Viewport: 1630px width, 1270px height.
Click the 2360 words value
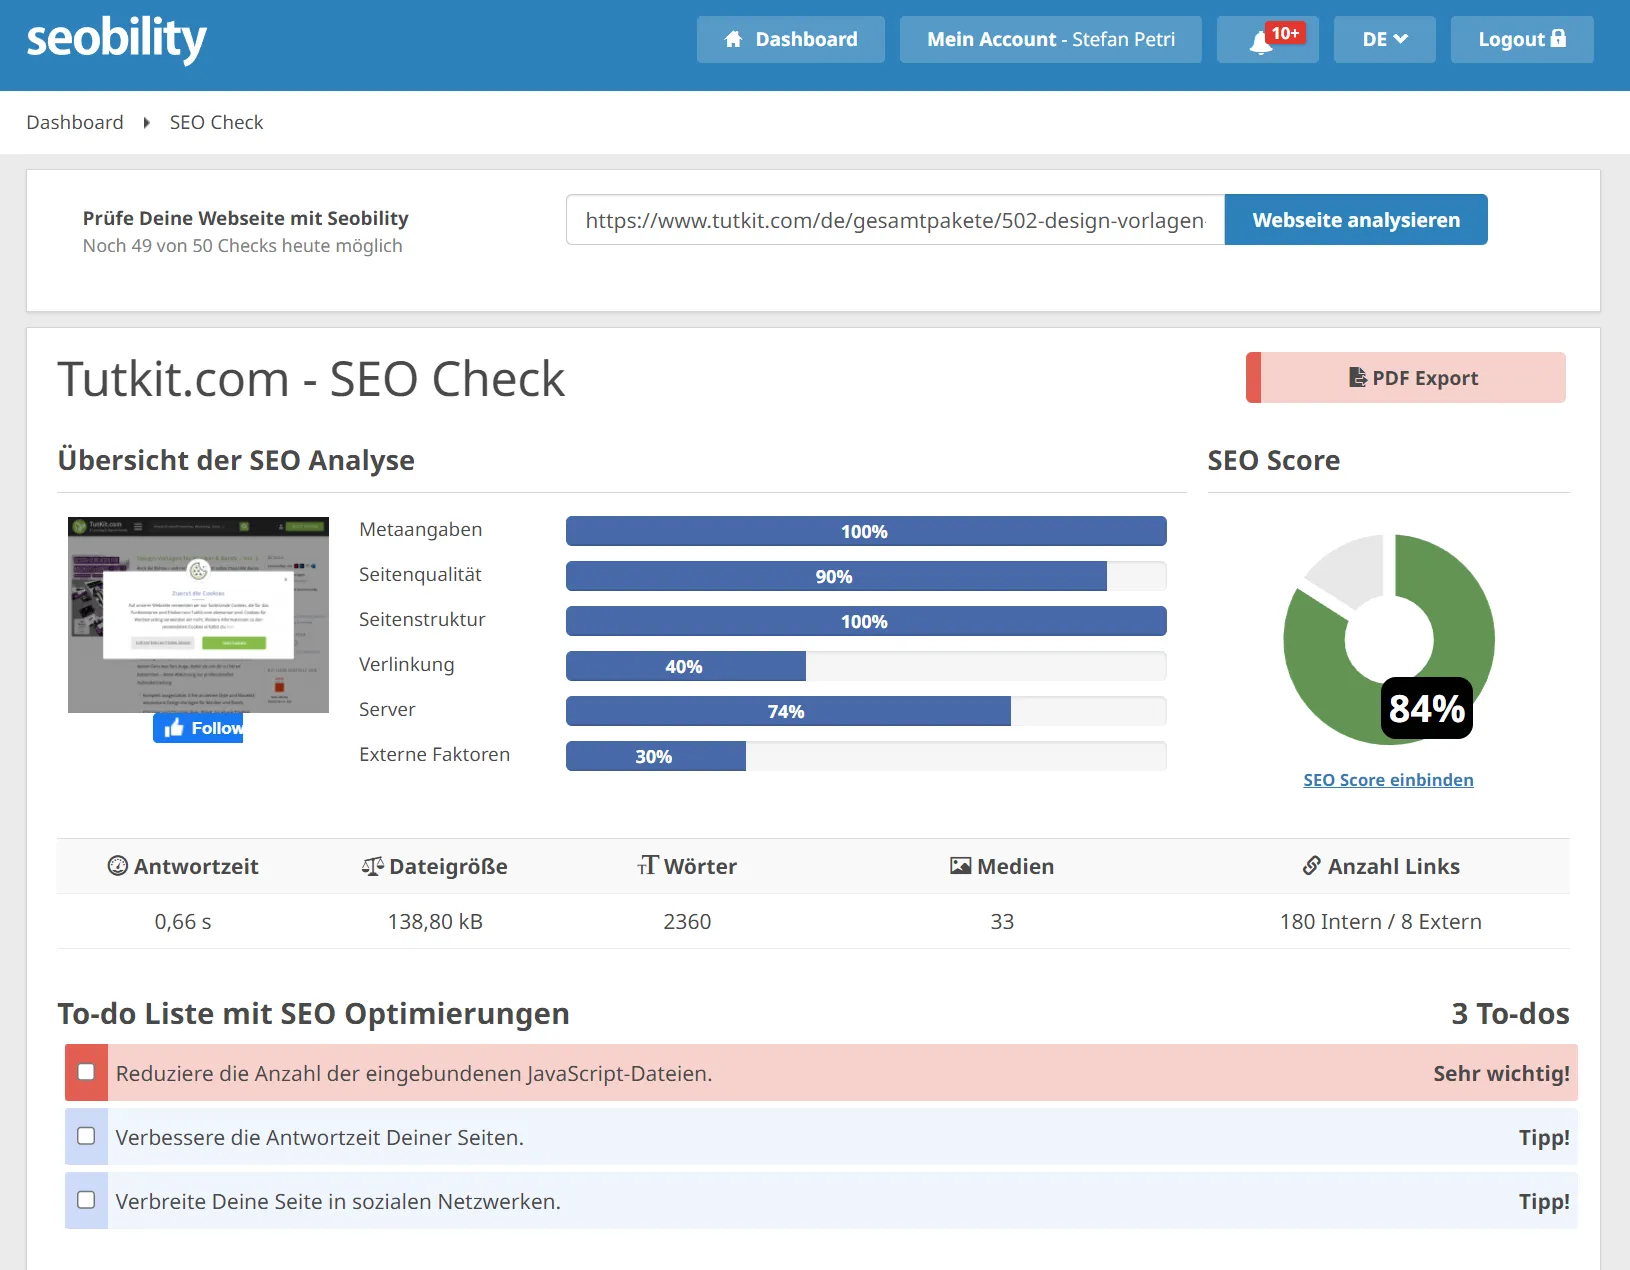pos(687,922)
